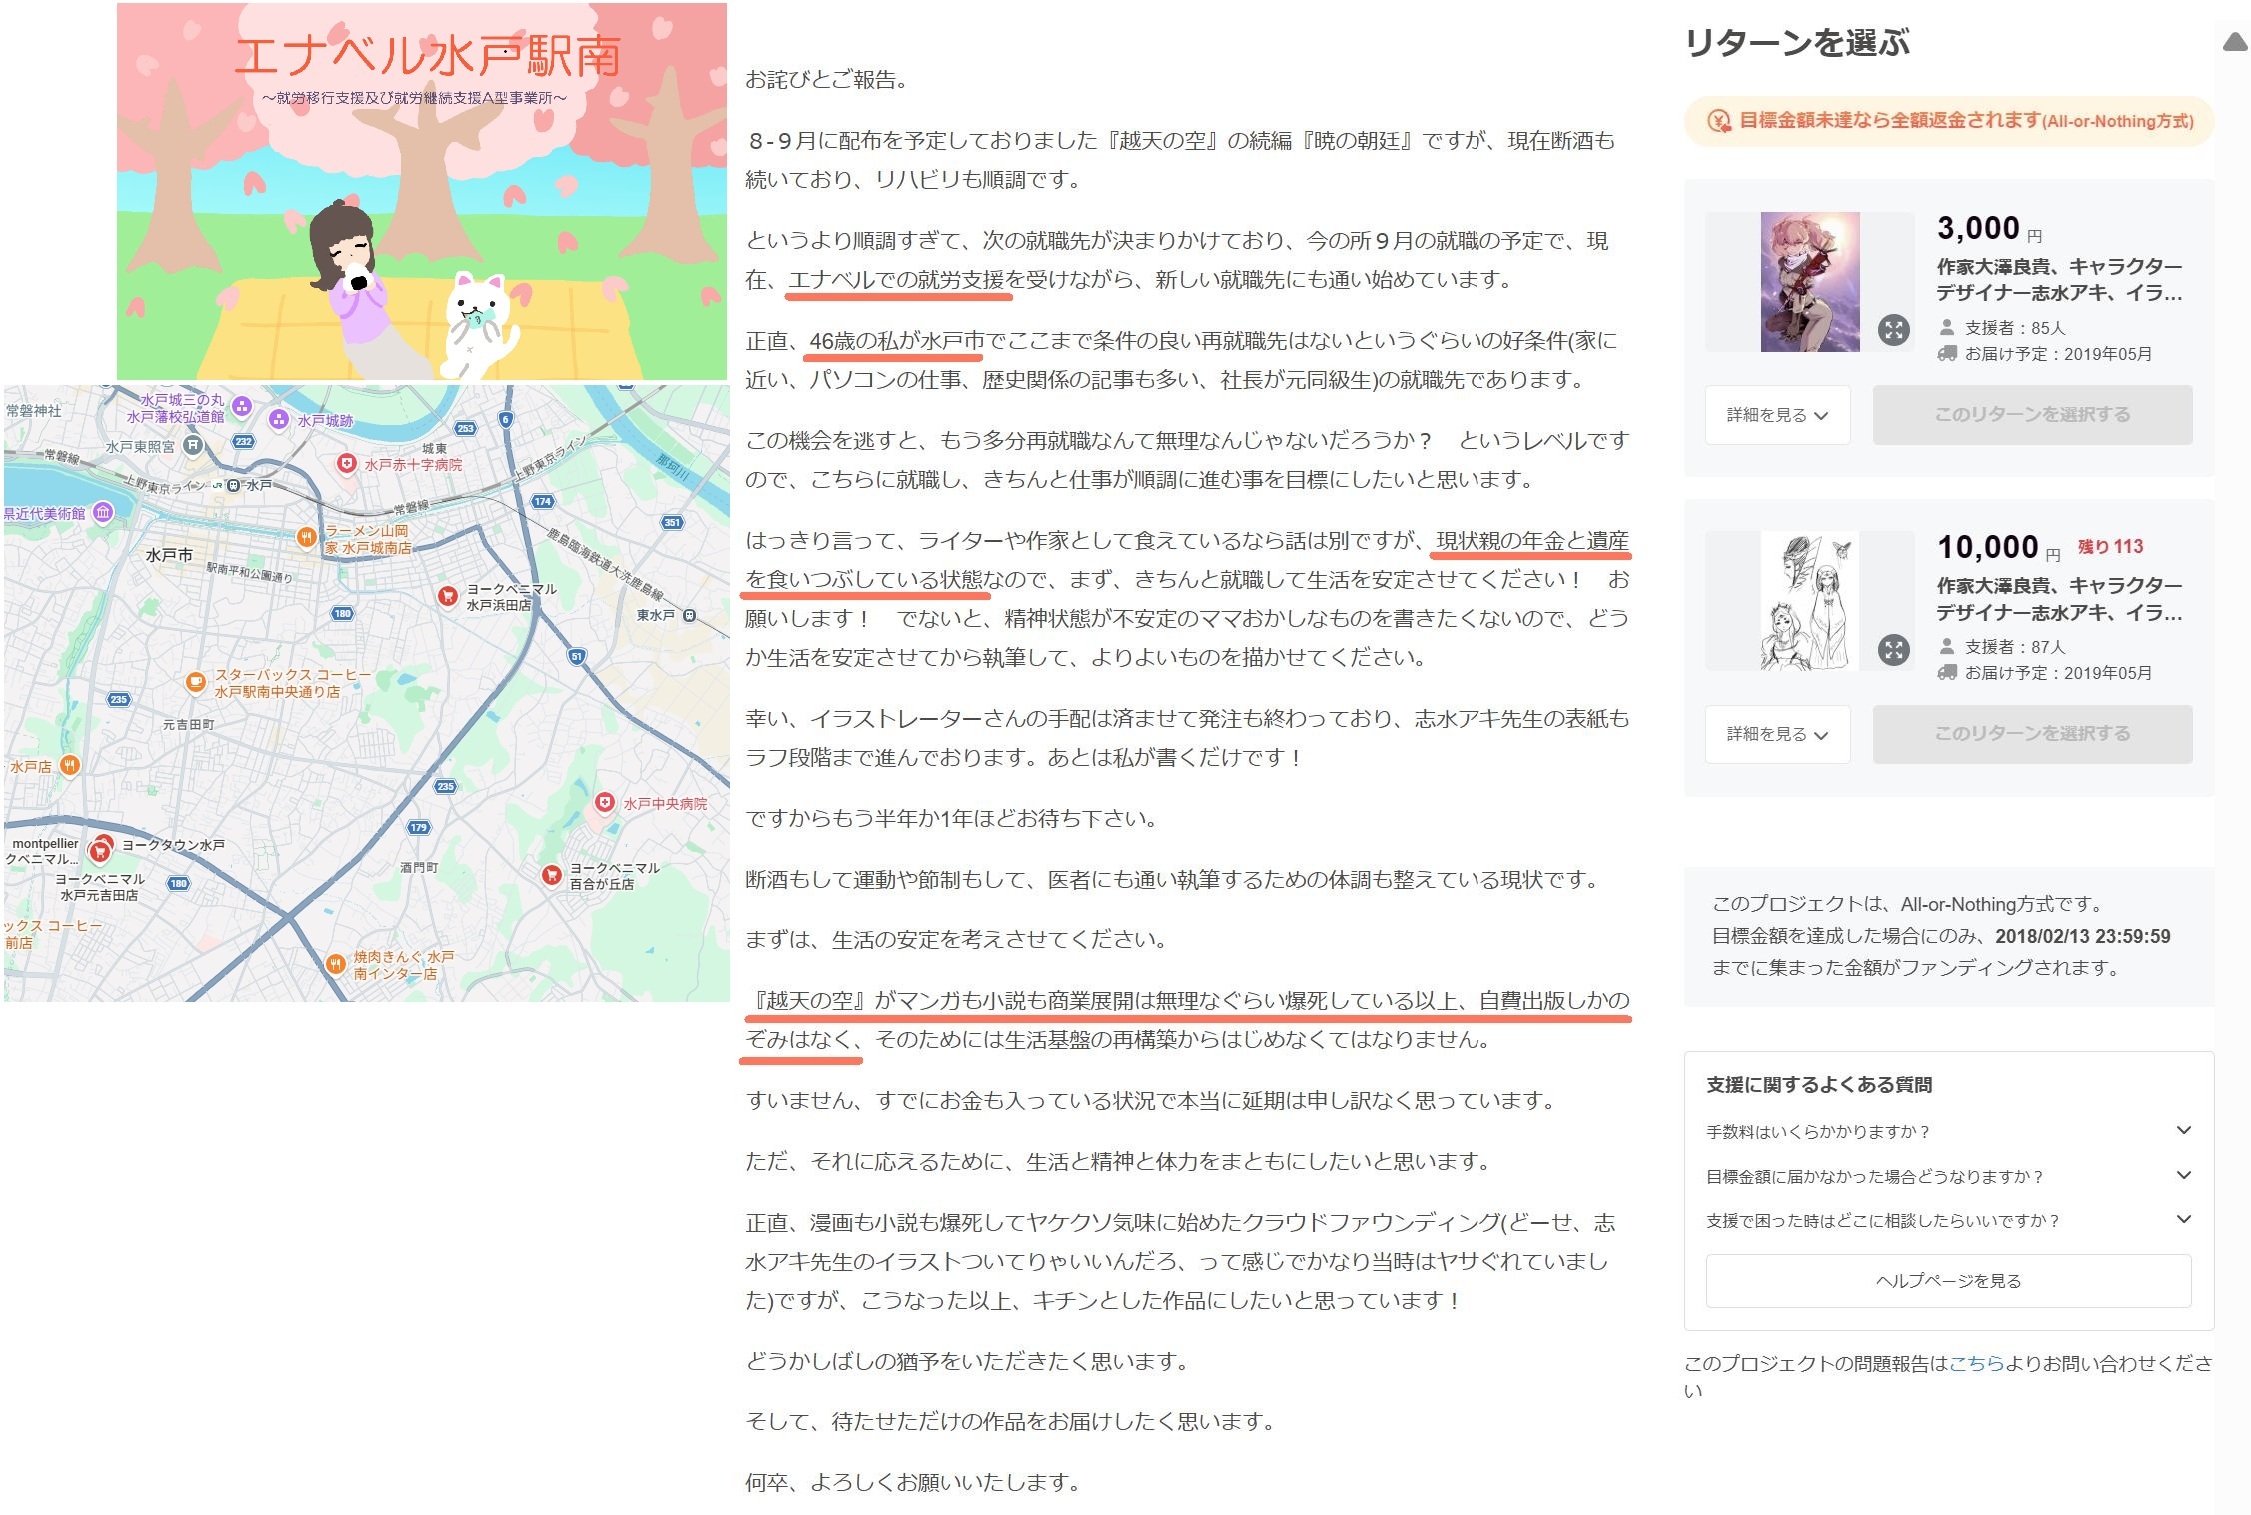
Task: Click the Route 51 road shield on the map
Action: 576,657
